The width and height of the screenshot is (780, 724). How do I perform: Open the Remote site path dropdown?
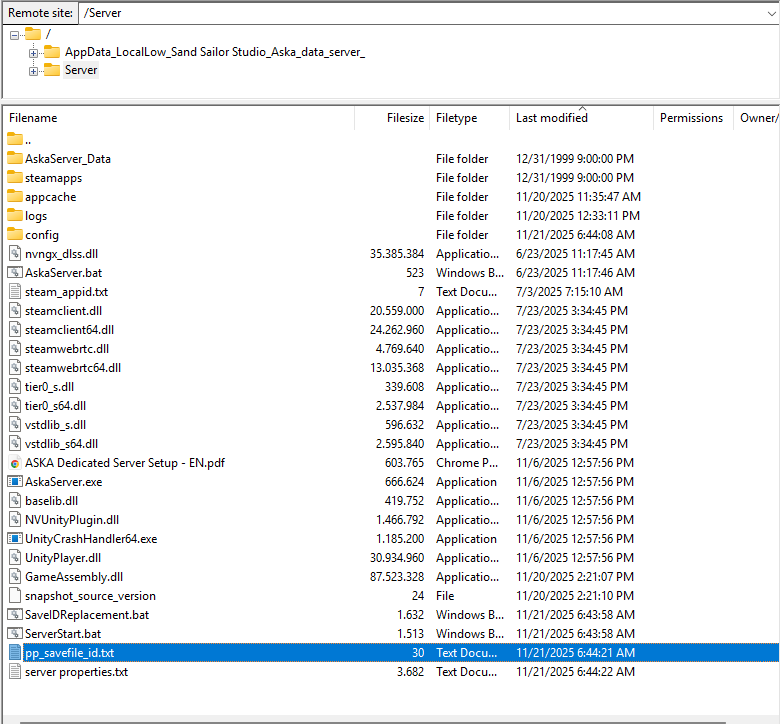(x=771, y=13)
